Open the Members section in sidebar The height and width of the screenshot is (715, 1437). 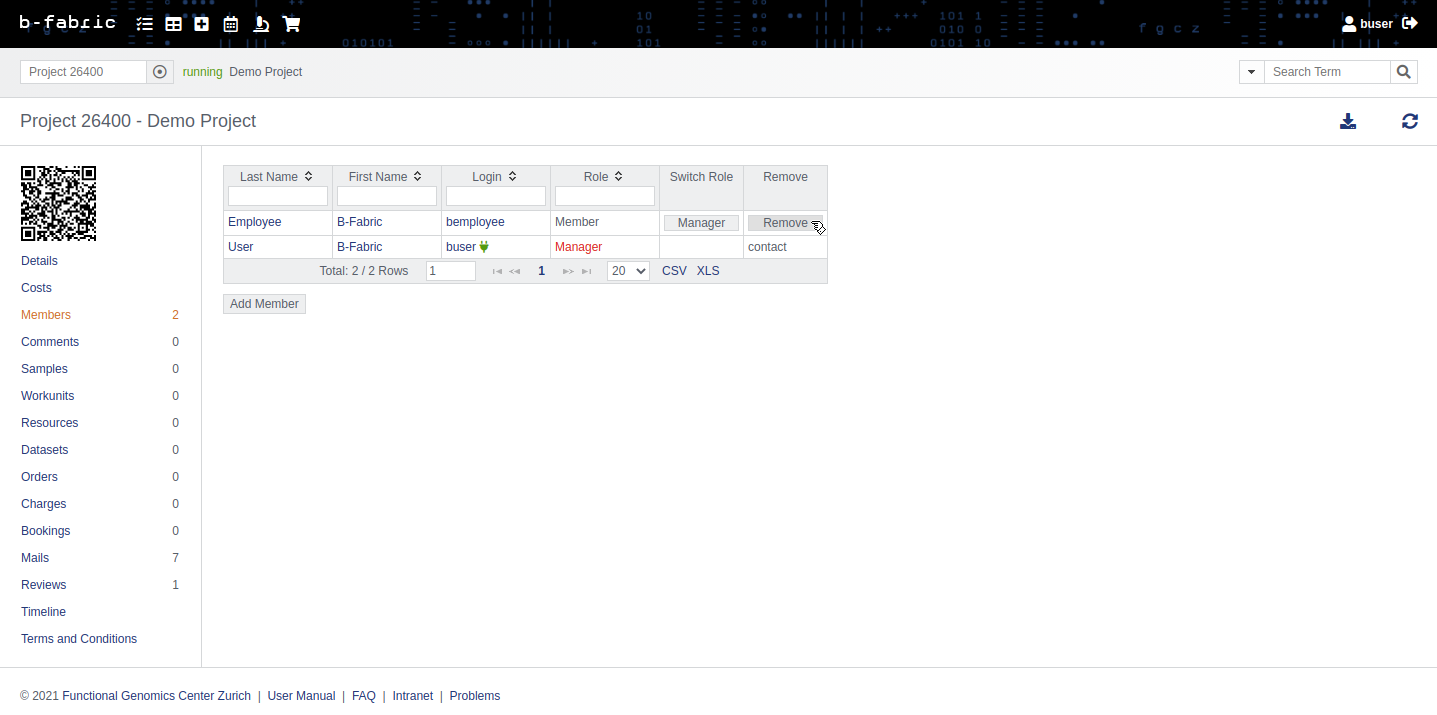[x=46, y=315]
